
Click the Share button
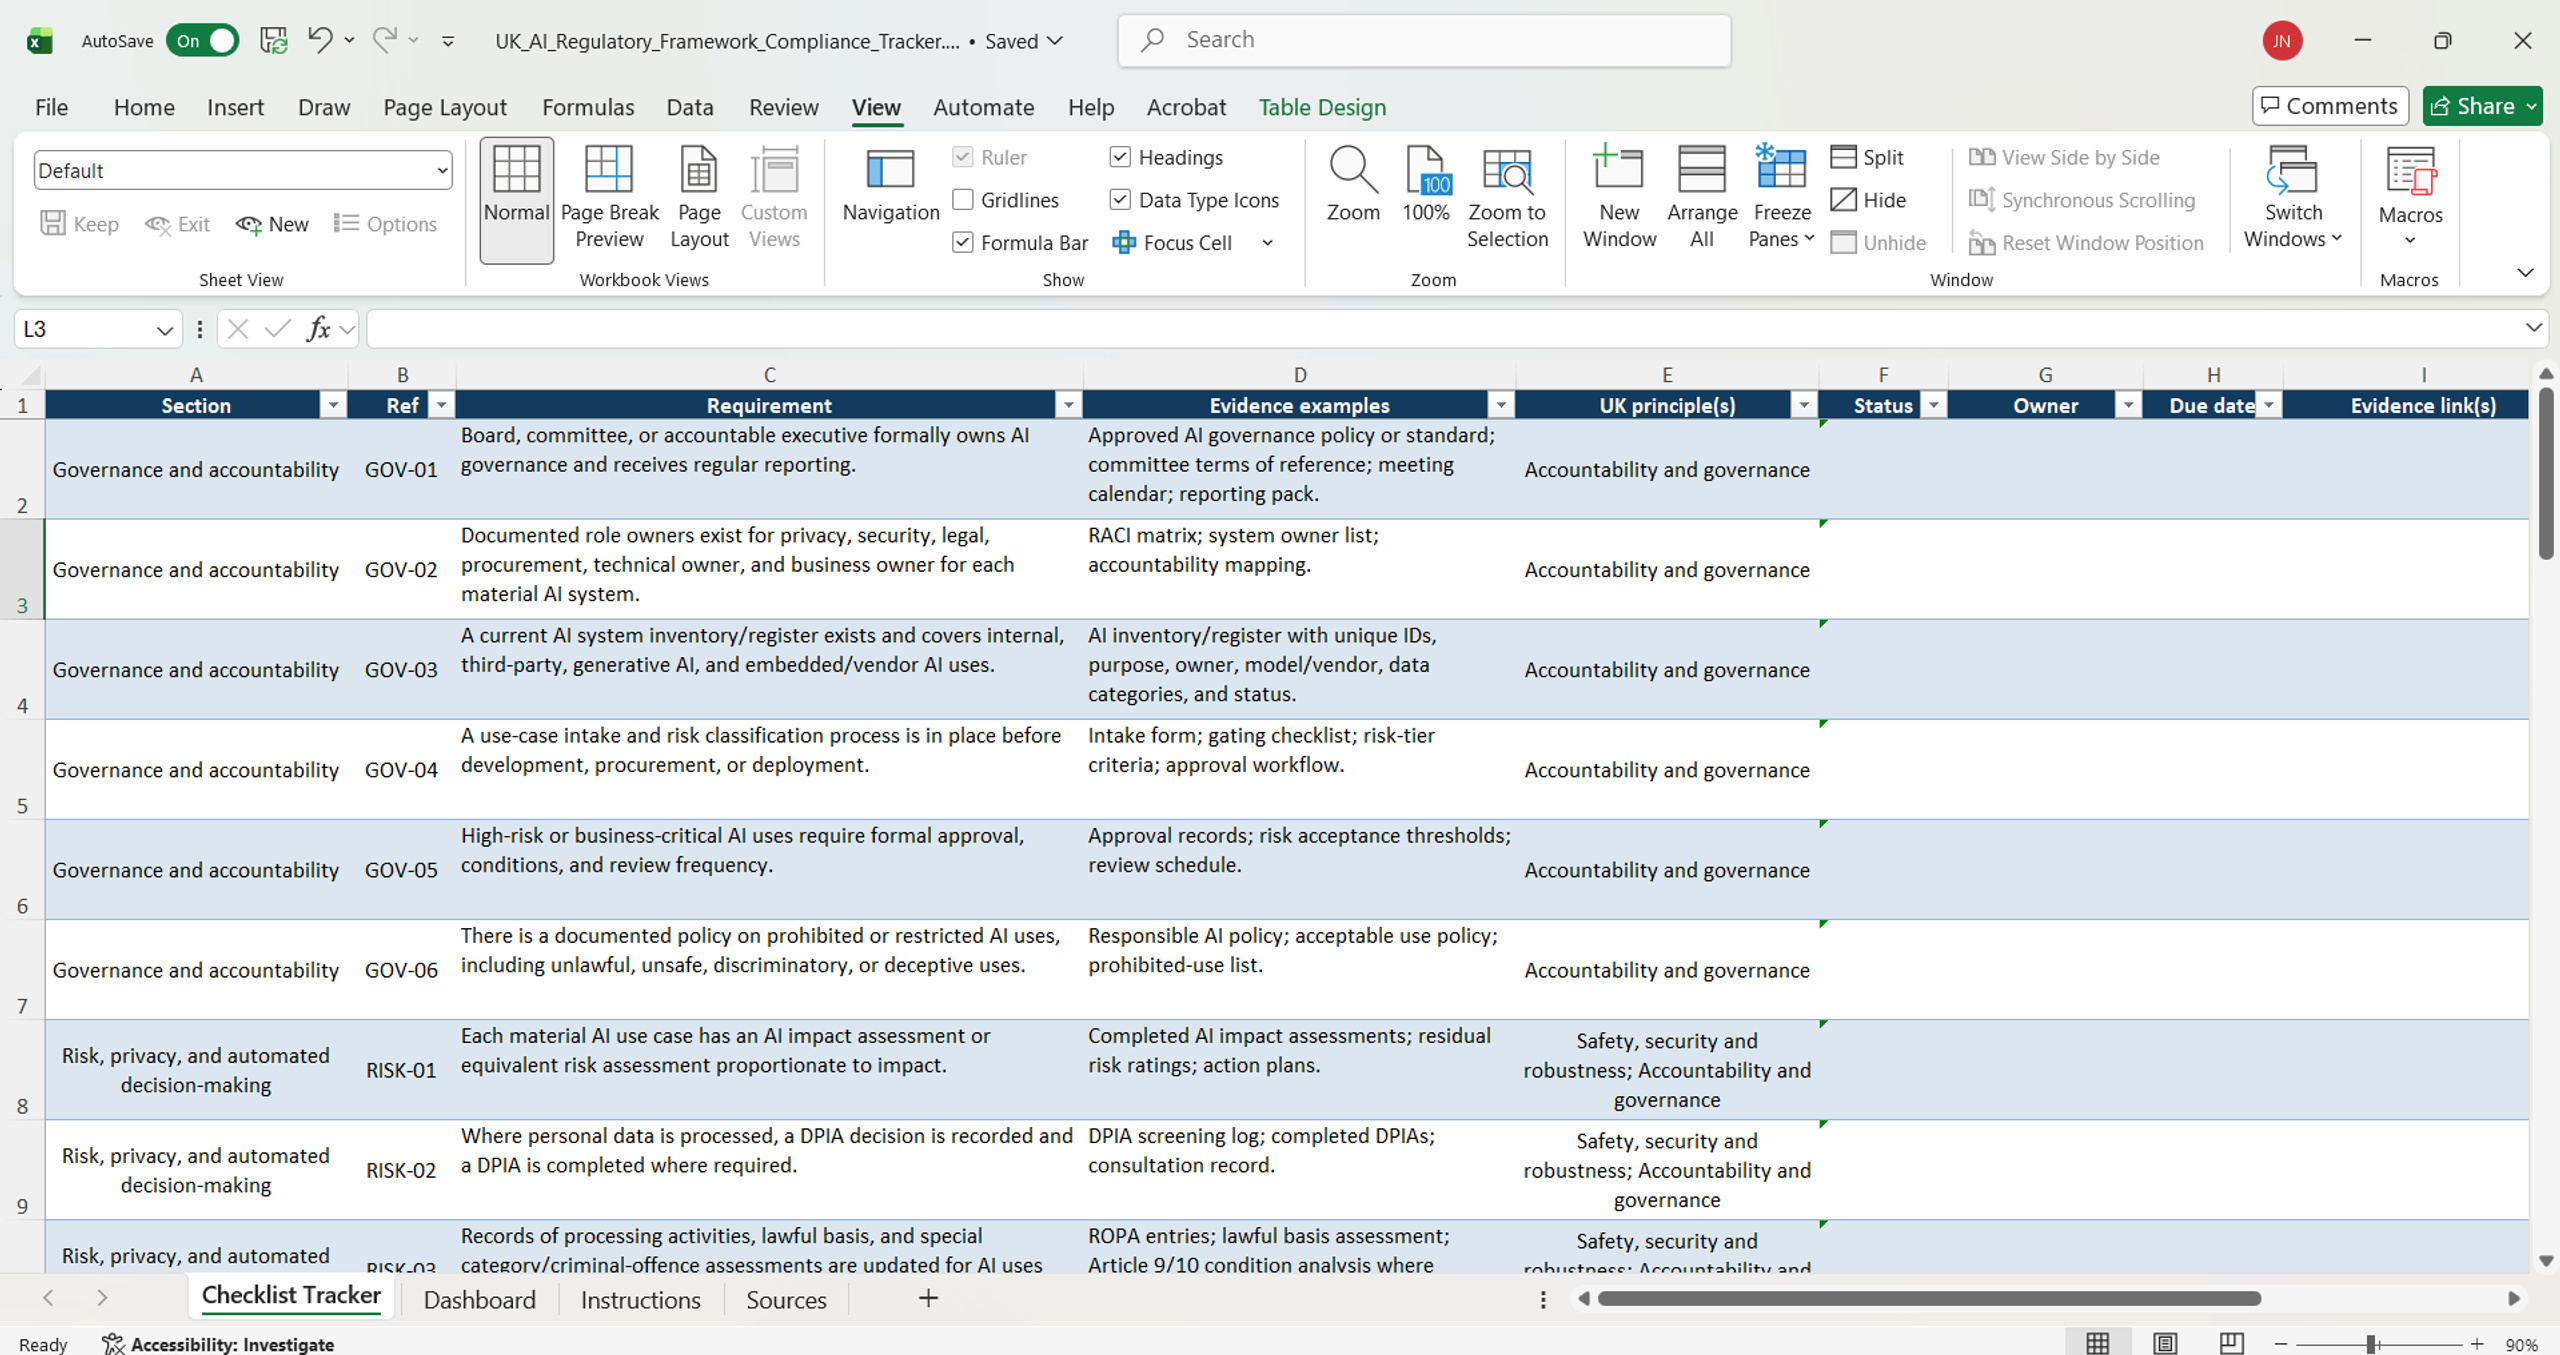coord(2482,106)
